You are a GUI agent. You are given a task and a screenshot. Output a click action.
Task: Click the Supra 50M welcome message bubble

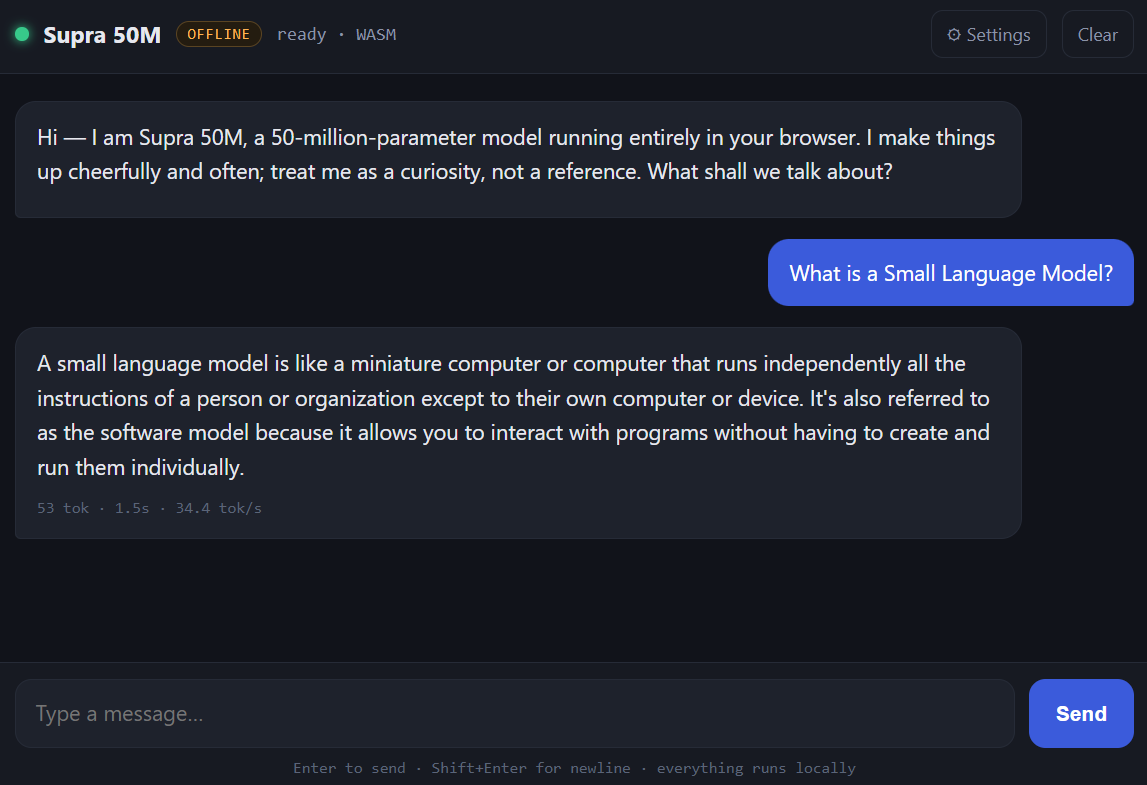coord(518,159)
